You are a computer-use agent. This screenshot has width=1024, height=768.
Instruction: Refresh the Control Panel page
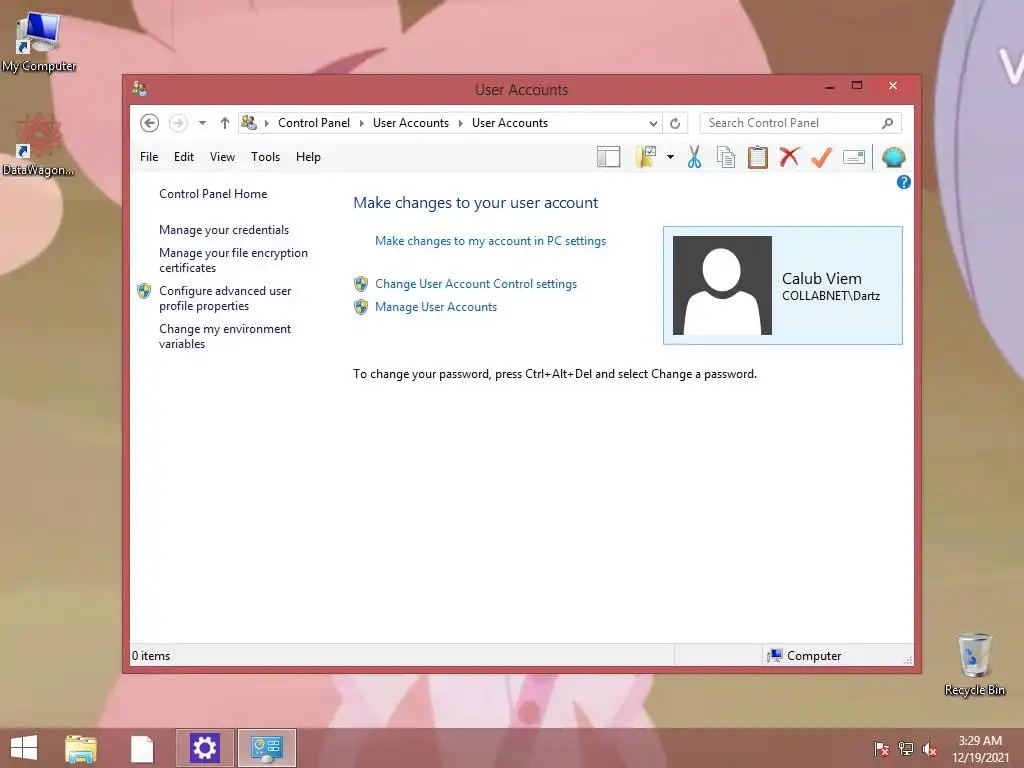pyautogui.click(x=675, y=123)
